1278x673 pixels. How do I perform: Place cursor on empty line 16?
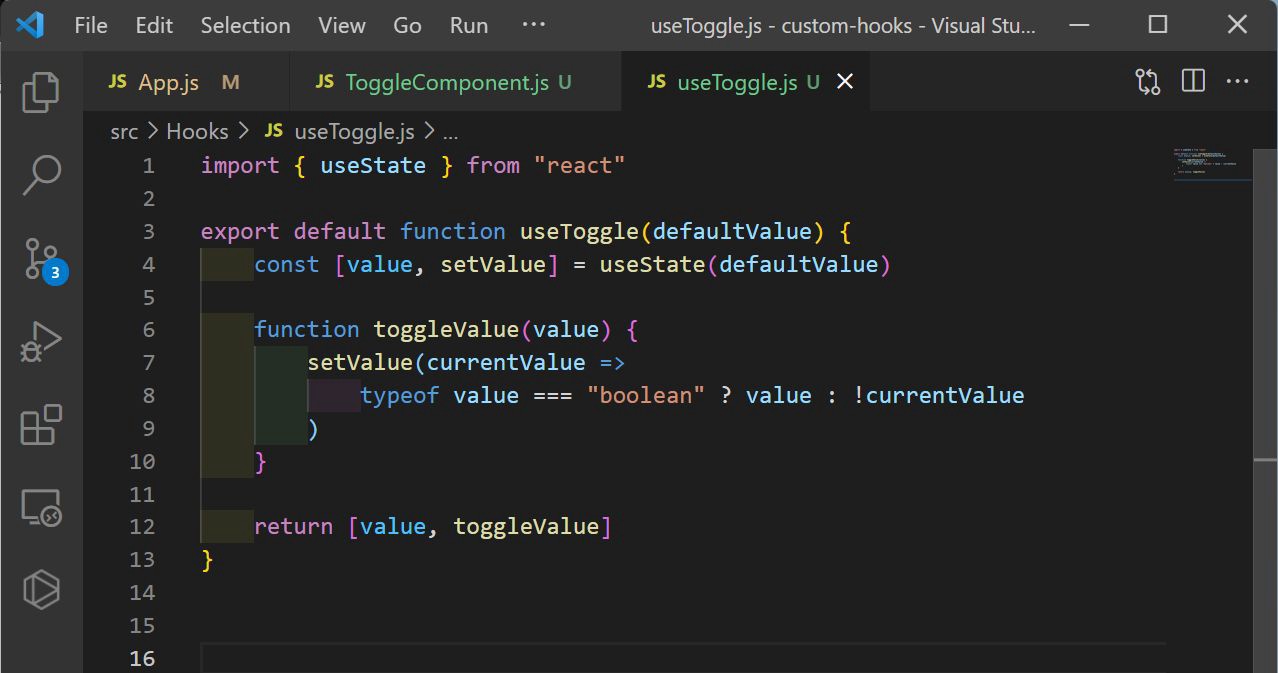coord(683,658)
